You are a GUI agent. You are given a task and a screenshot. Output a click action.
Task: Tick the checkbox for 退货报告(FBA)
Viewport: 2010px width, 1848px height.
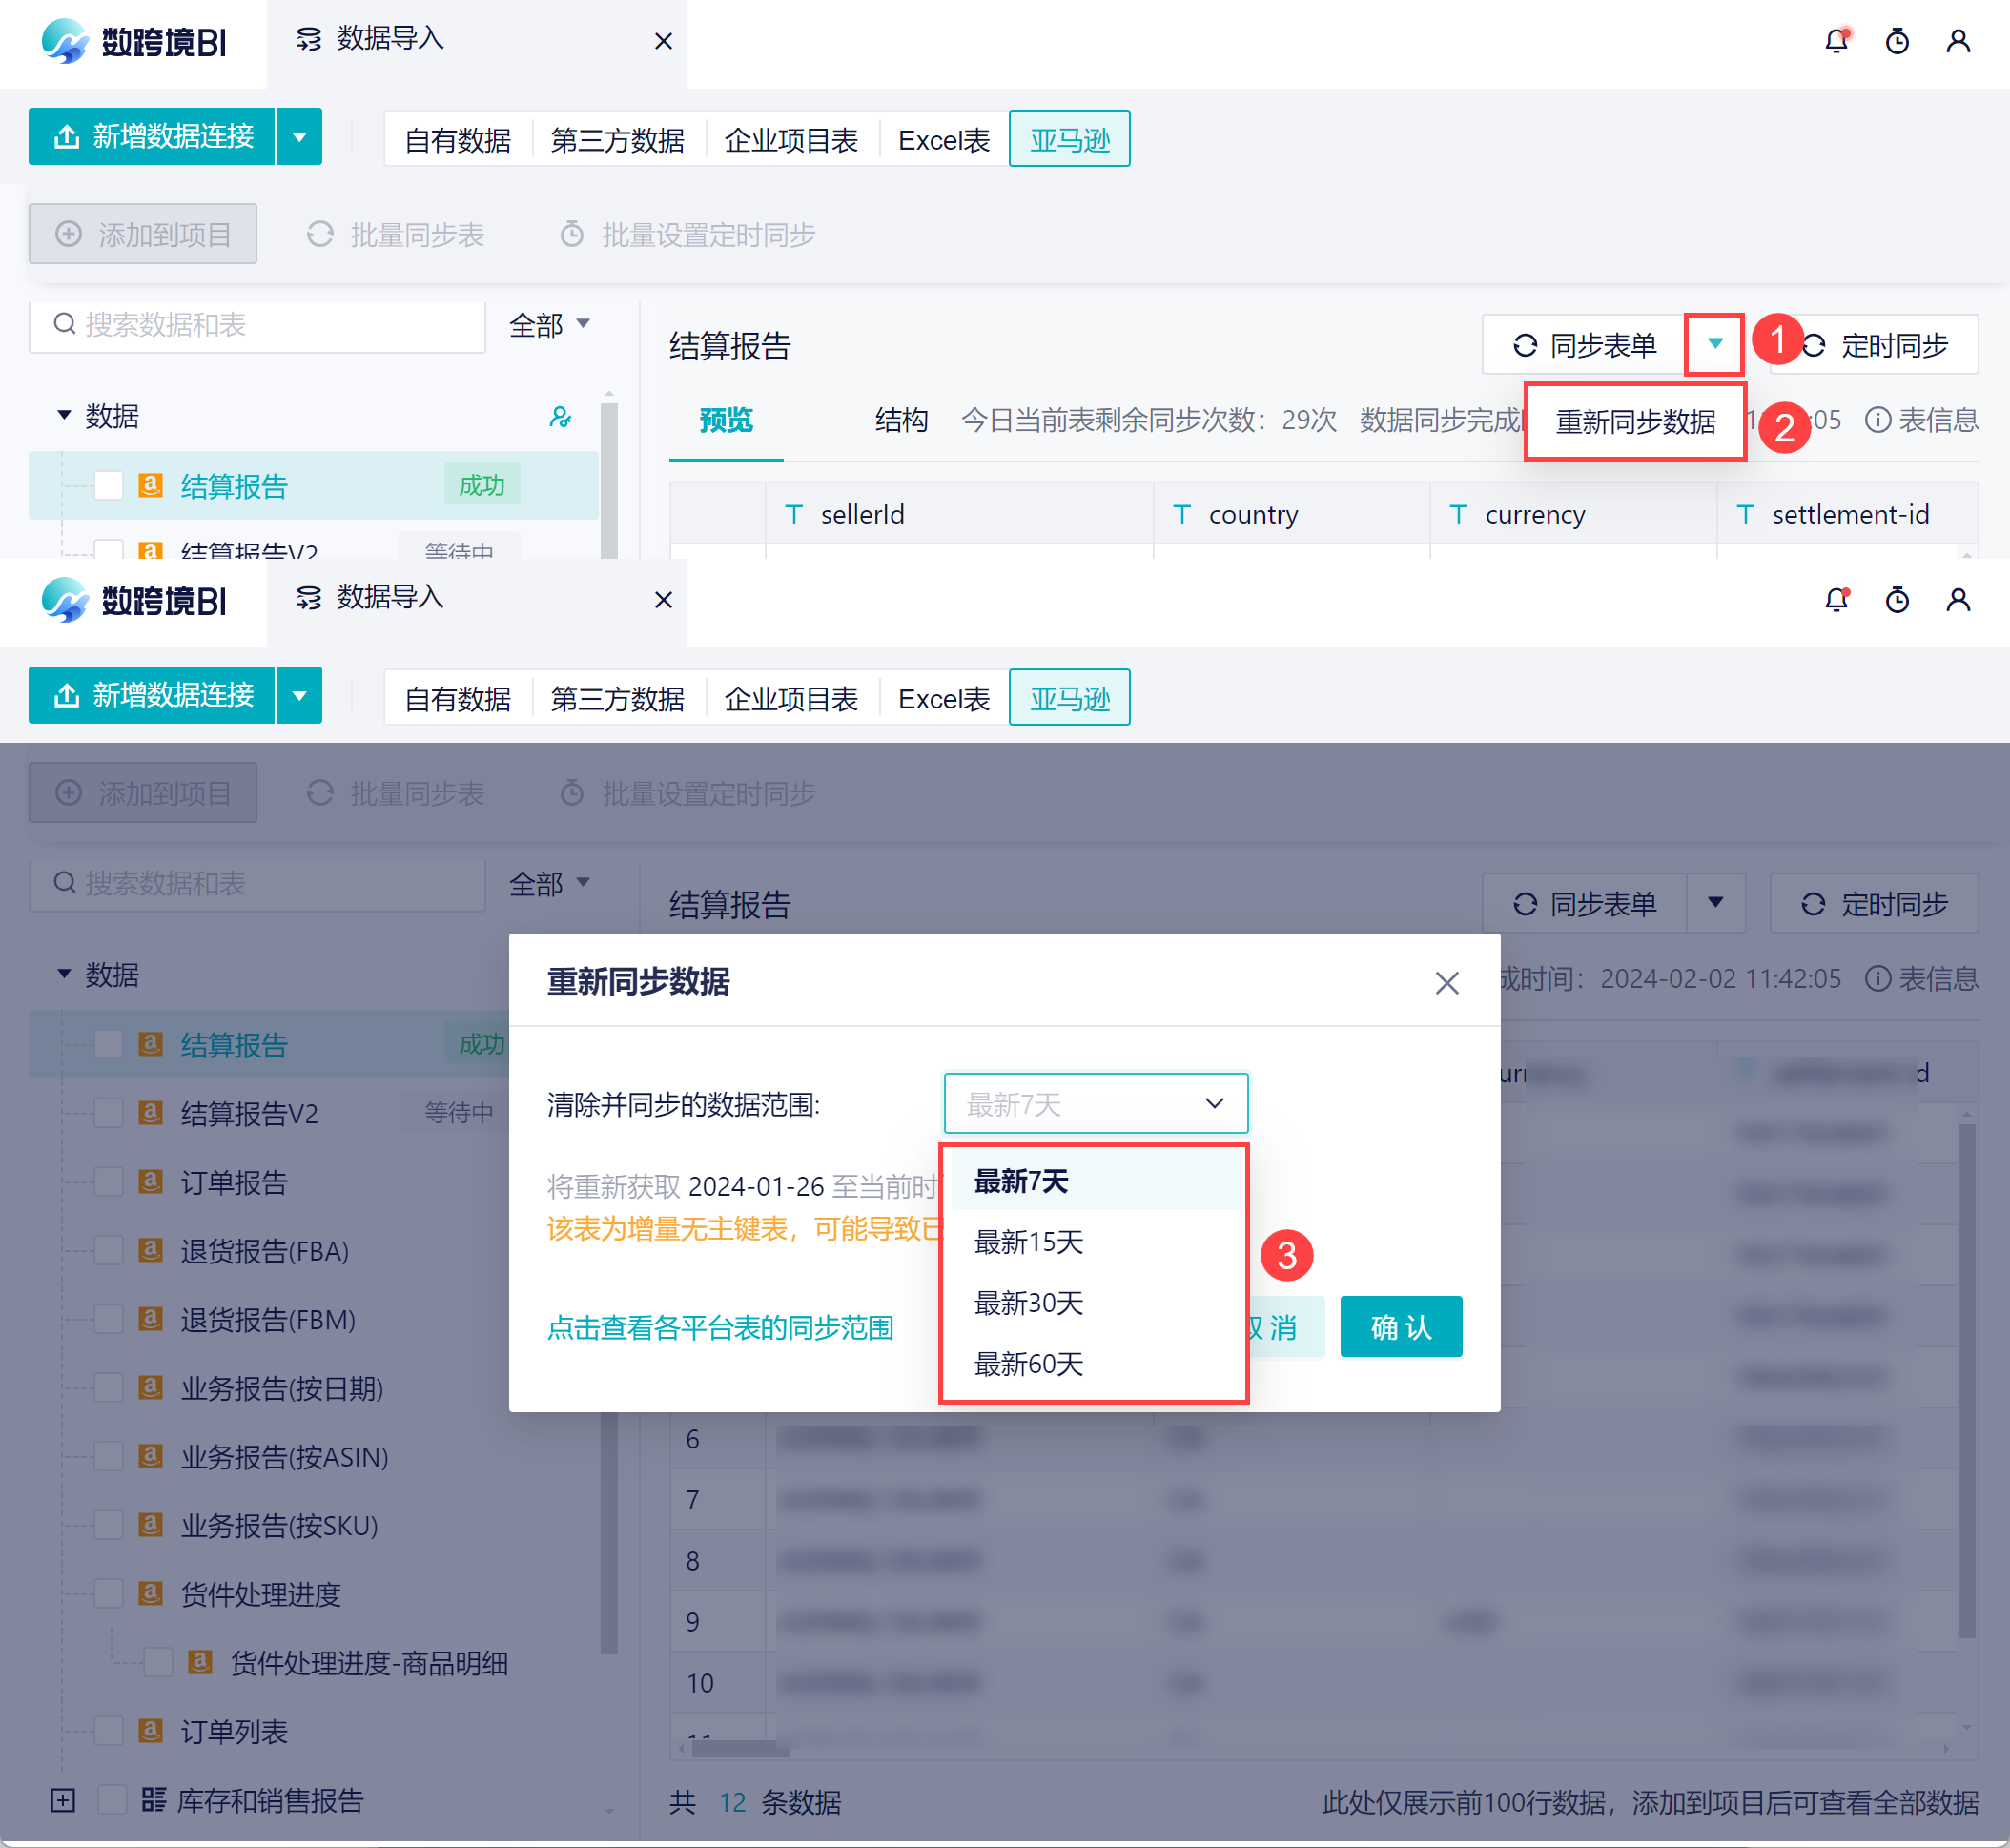109,1251
